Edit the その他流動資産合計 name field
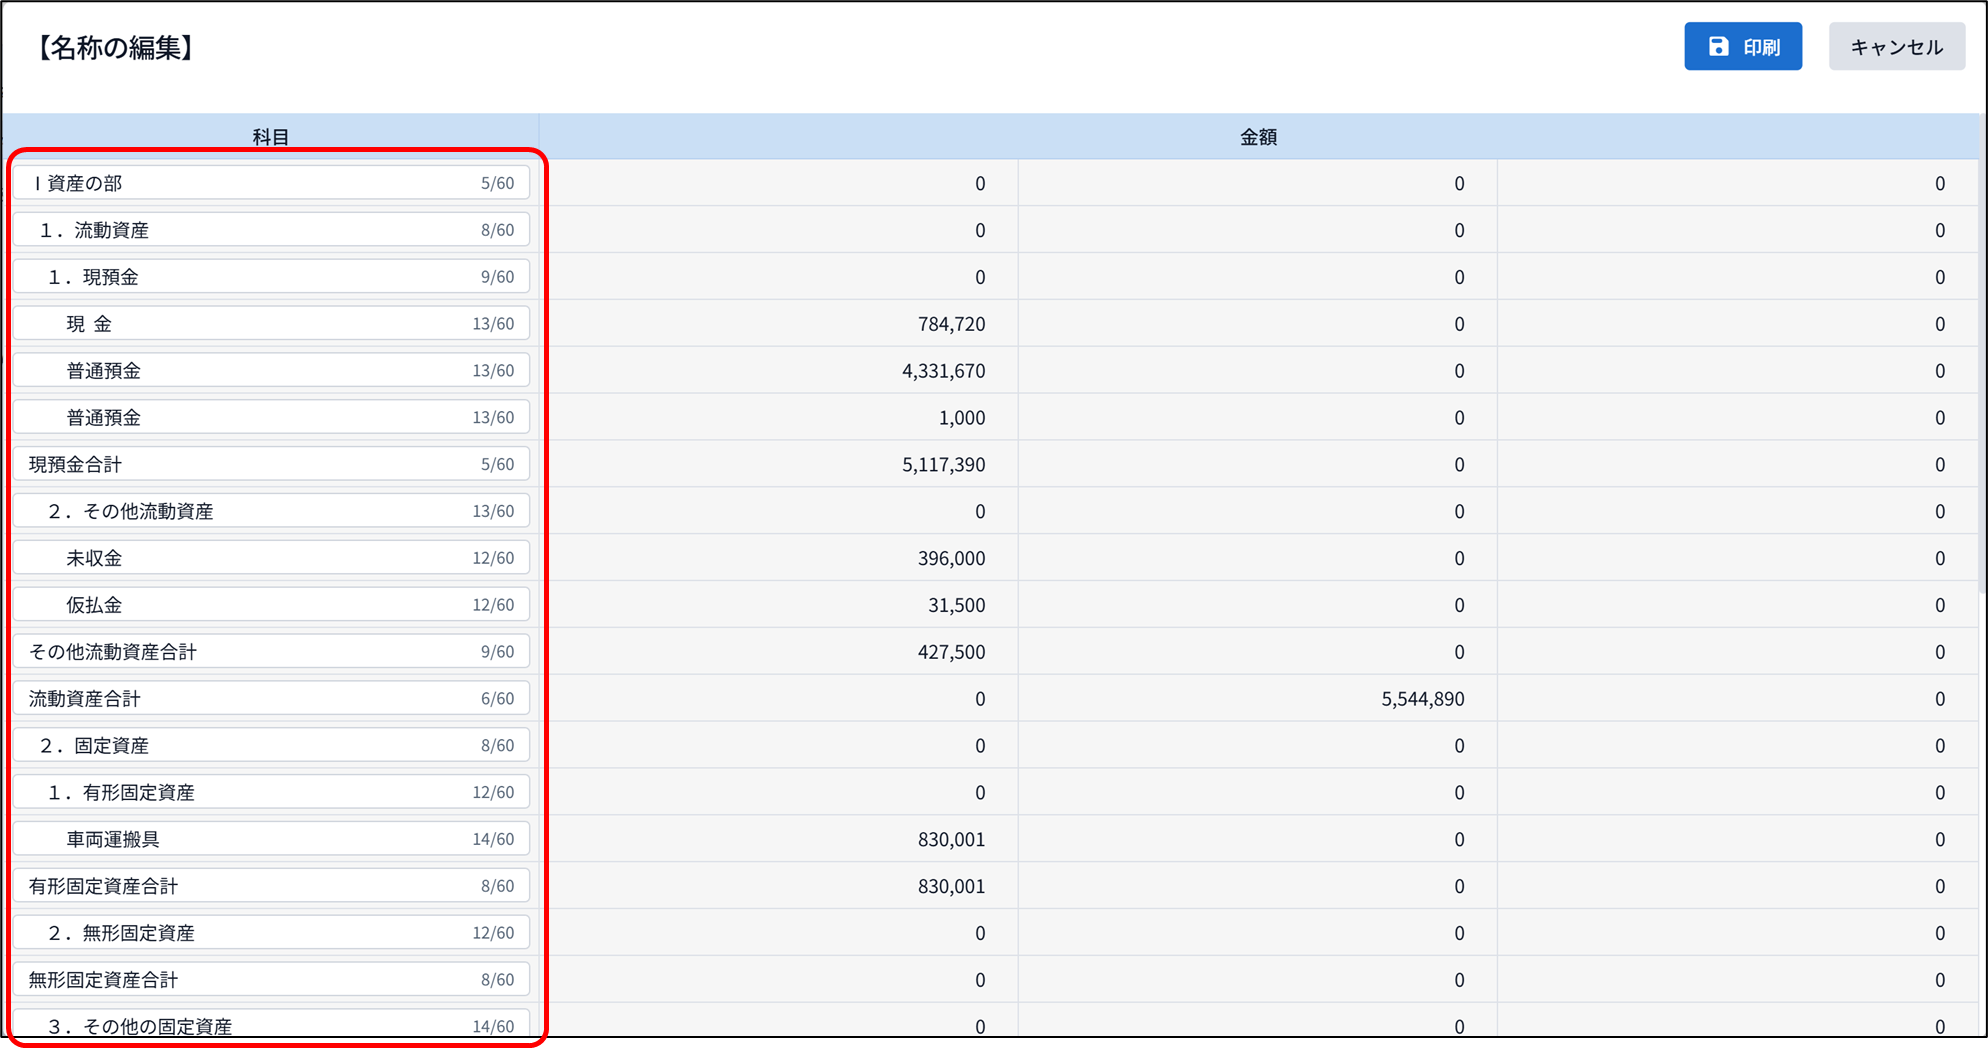This screenshot has width=1988, height=1048. 271,652
